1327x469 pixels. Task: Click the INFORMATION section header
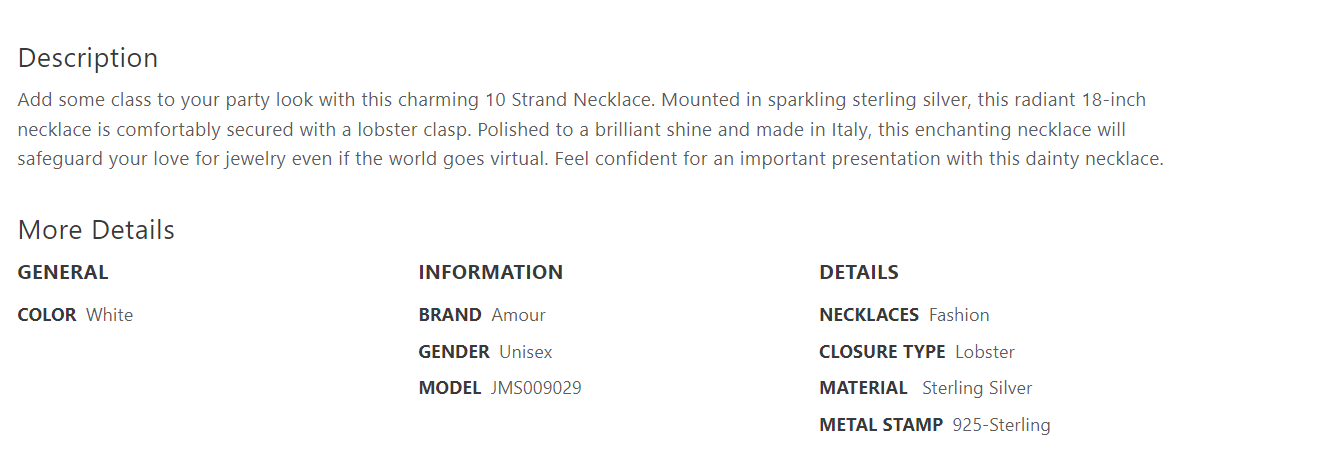(x=490, y=272)
